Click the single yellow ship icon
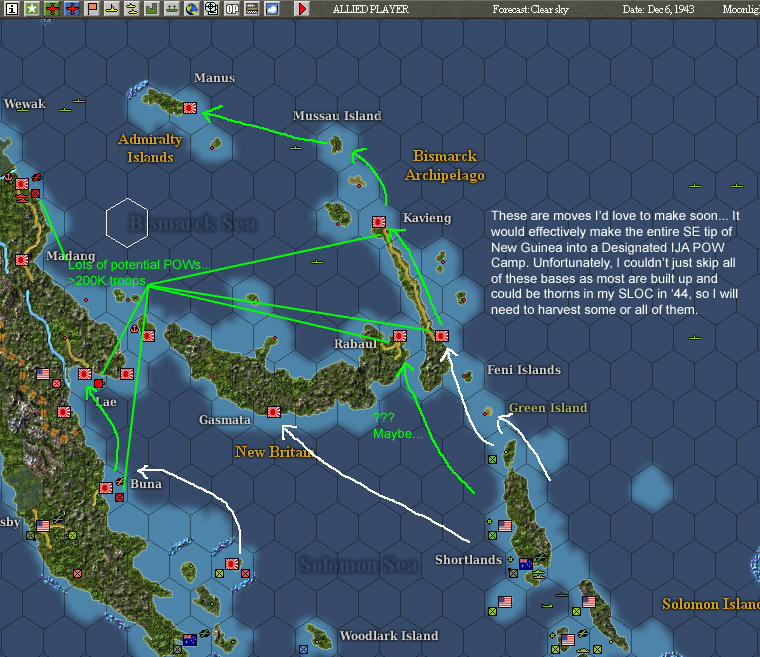 point(112,9)
